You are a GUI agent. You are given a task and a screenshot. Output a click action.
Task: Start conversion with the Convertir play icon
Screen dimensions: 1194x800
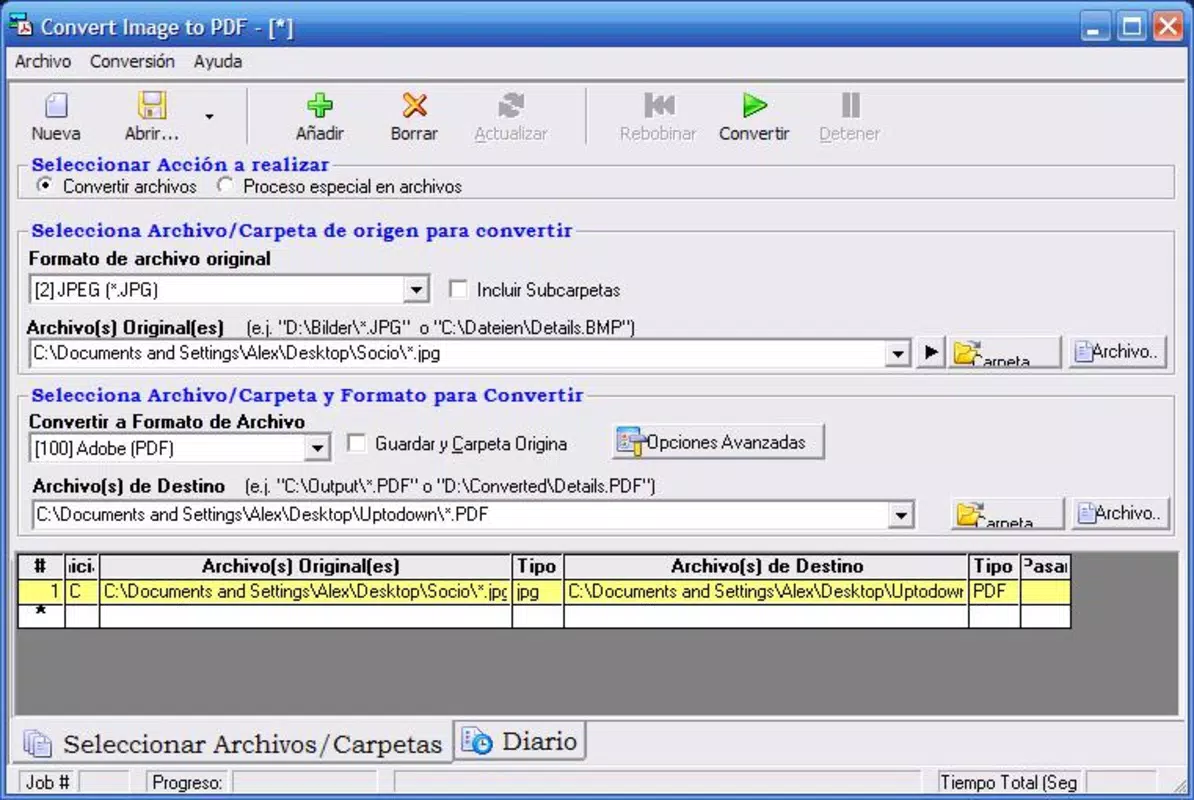tap(754, 106)
